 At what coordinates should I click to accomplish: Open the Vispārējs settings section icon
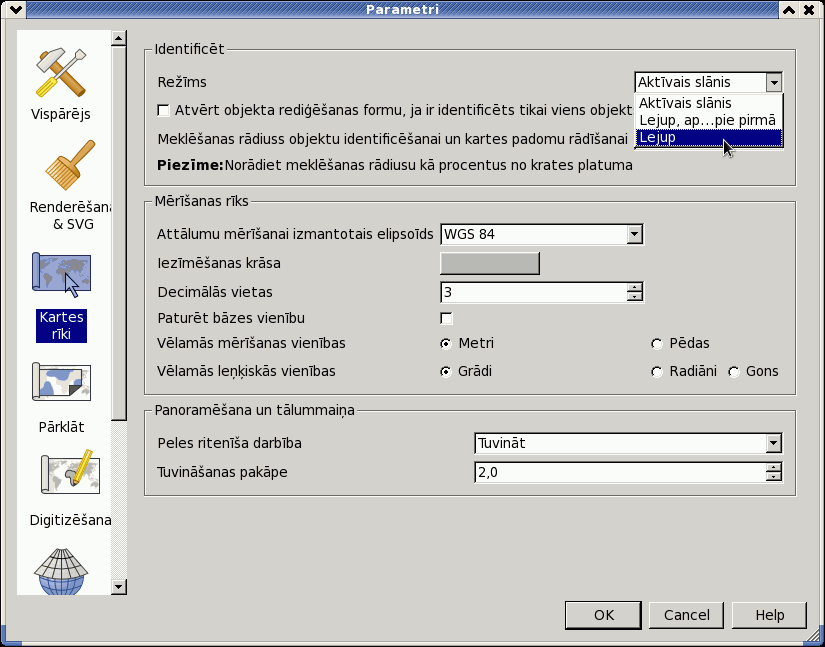[61, 73]
